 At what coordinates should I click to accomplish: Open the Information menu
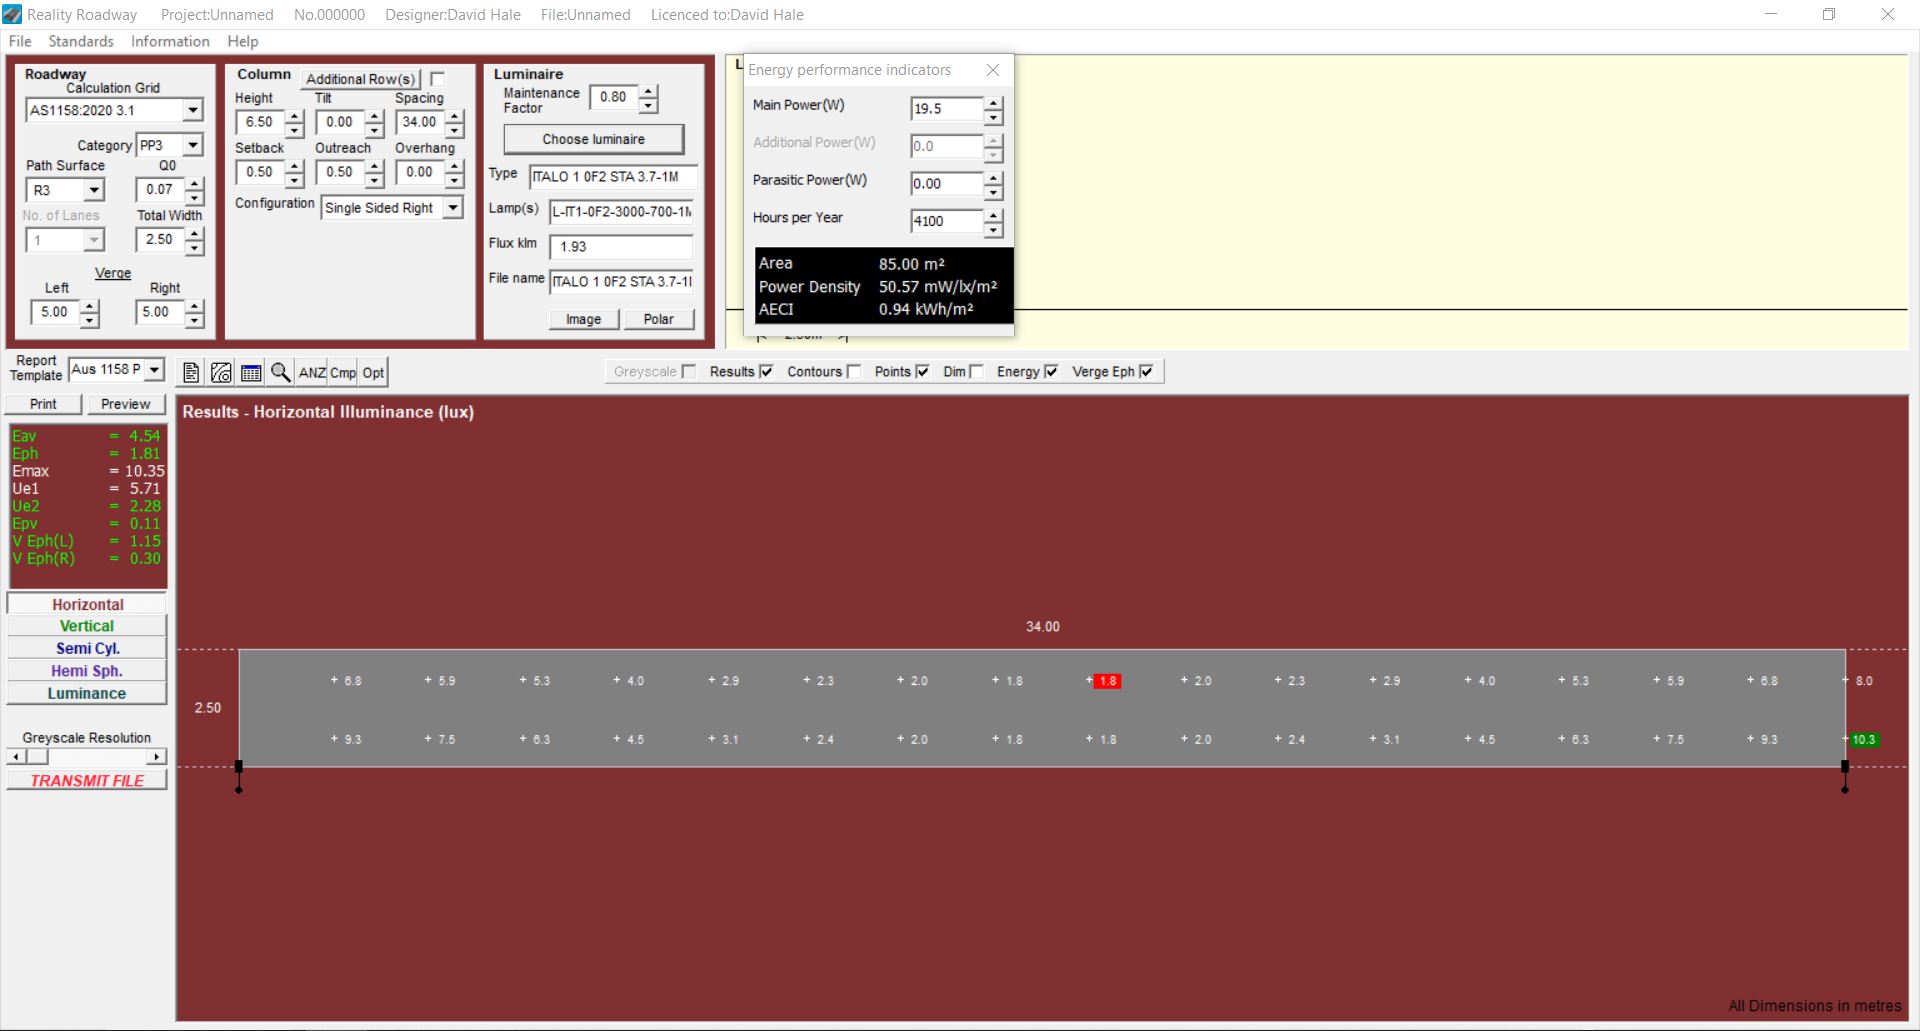[x=170, y=41]
